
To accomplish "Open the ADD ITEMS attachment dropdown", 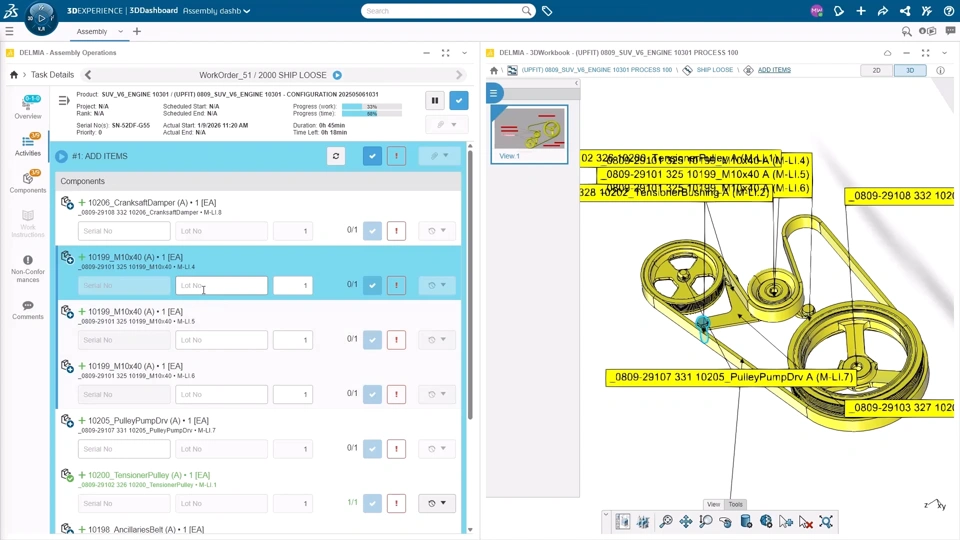I will point(440,156).
